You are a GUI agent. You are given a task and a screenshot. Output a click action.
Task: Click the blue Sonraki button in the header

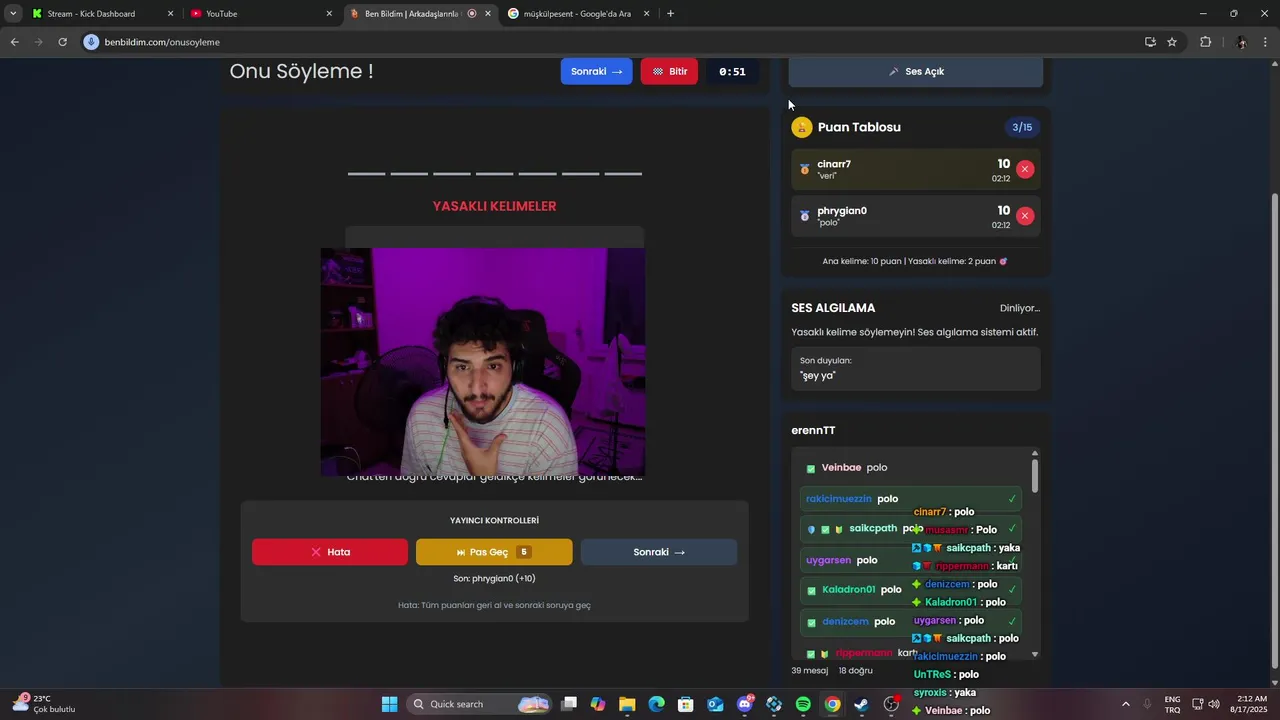coord(596,72)
